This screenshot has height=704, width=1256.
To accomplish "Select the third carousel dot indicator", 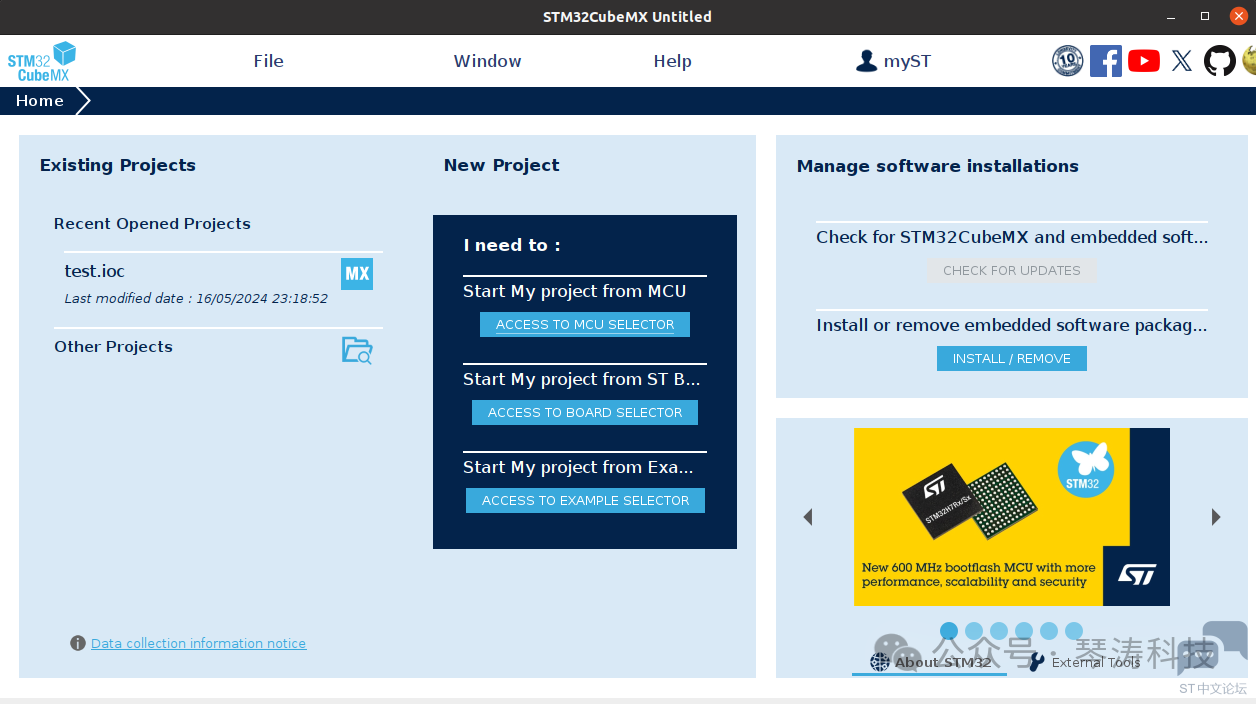I will click(x=999, y=631).
